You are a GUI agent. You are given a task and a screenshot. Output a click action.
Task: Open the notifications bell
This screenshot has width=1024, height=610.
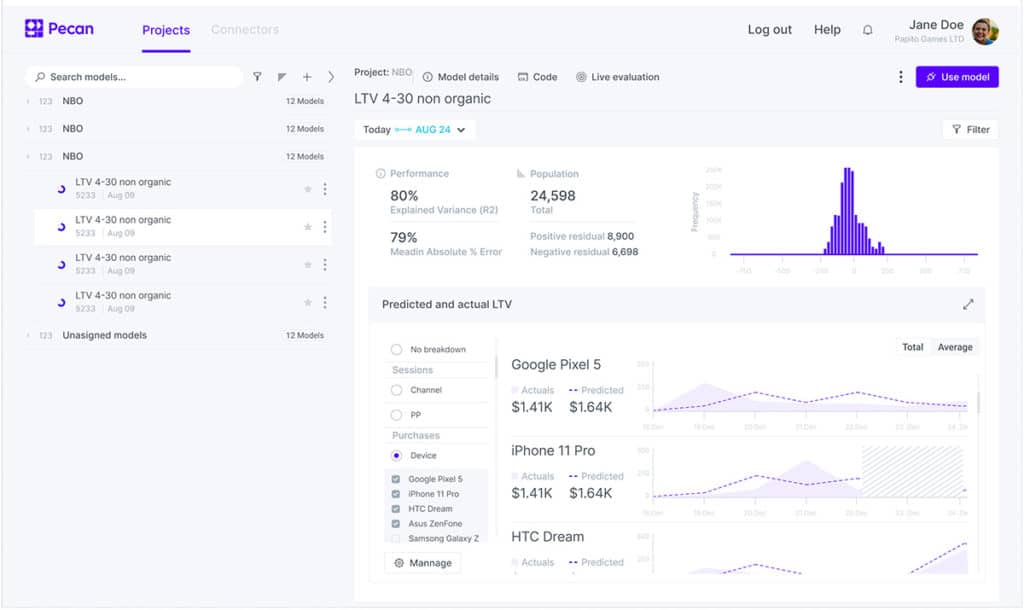coord(867,30)
